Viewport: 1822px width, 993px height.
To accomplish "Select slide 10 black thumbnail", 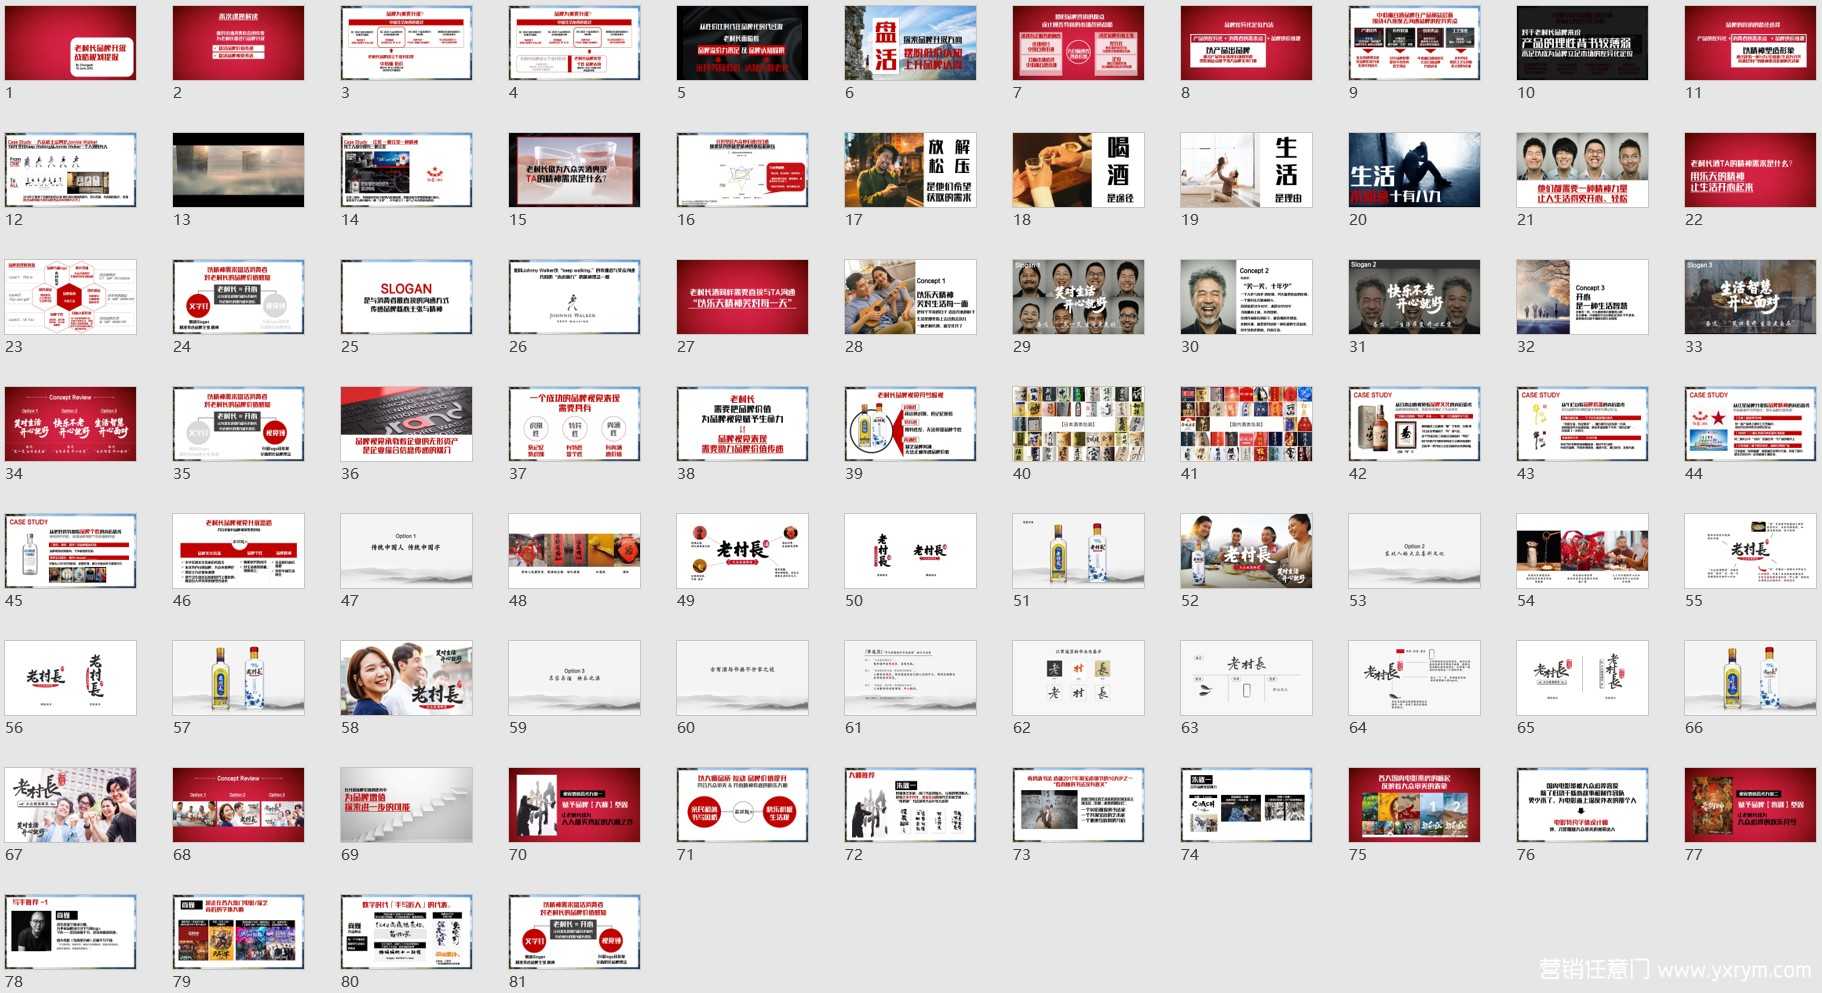I will pyautogui.click(x=1582, y=43).
